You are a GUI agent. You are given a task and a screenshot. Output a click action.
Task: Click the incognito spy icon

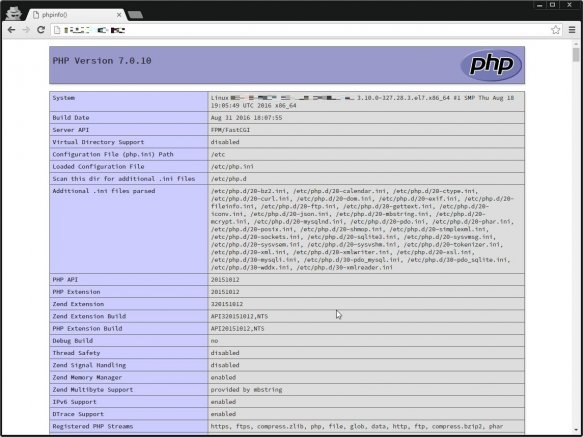coord(13,13)
